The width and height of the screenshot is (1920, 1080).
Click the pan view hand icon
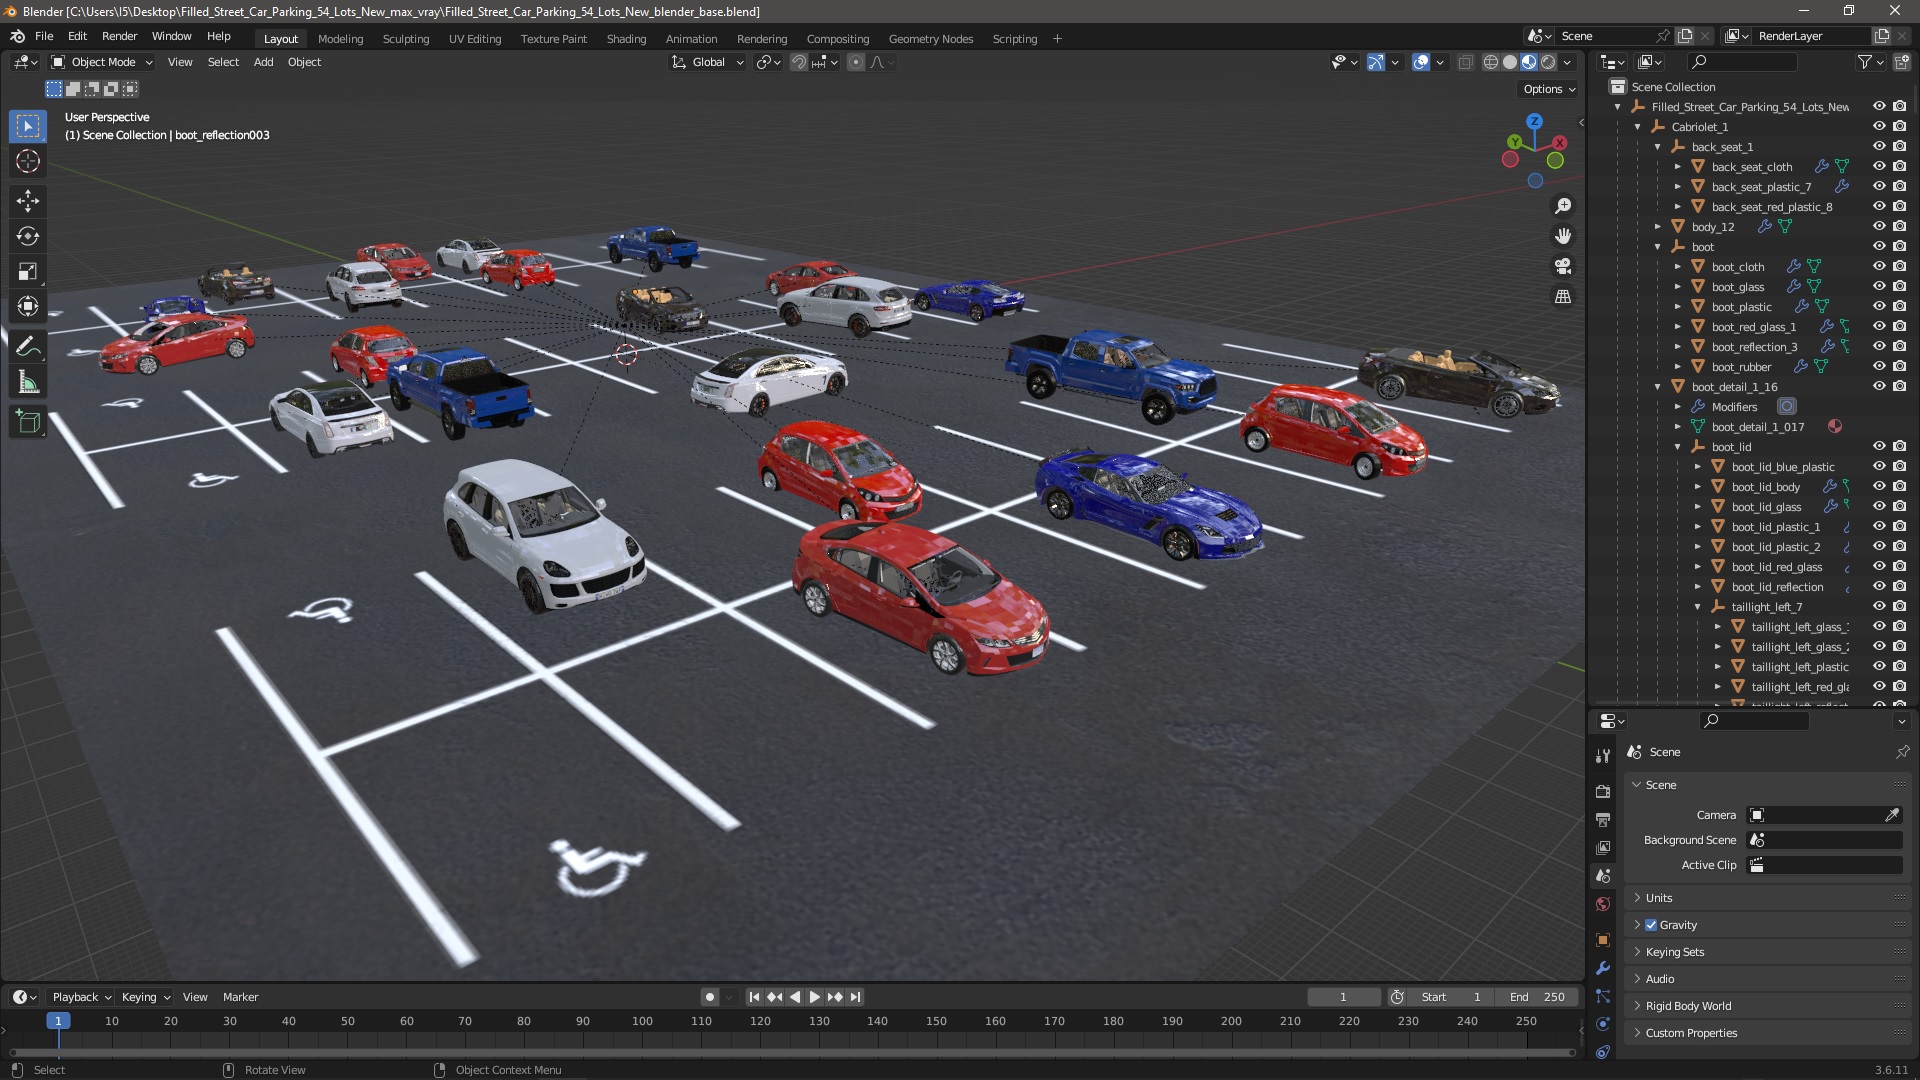1562,236
